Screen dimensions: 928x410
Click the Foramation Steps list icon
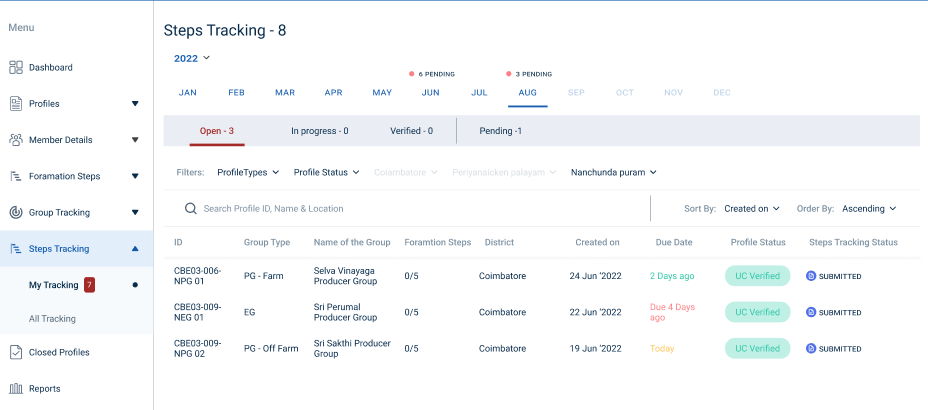pos(16,177)
